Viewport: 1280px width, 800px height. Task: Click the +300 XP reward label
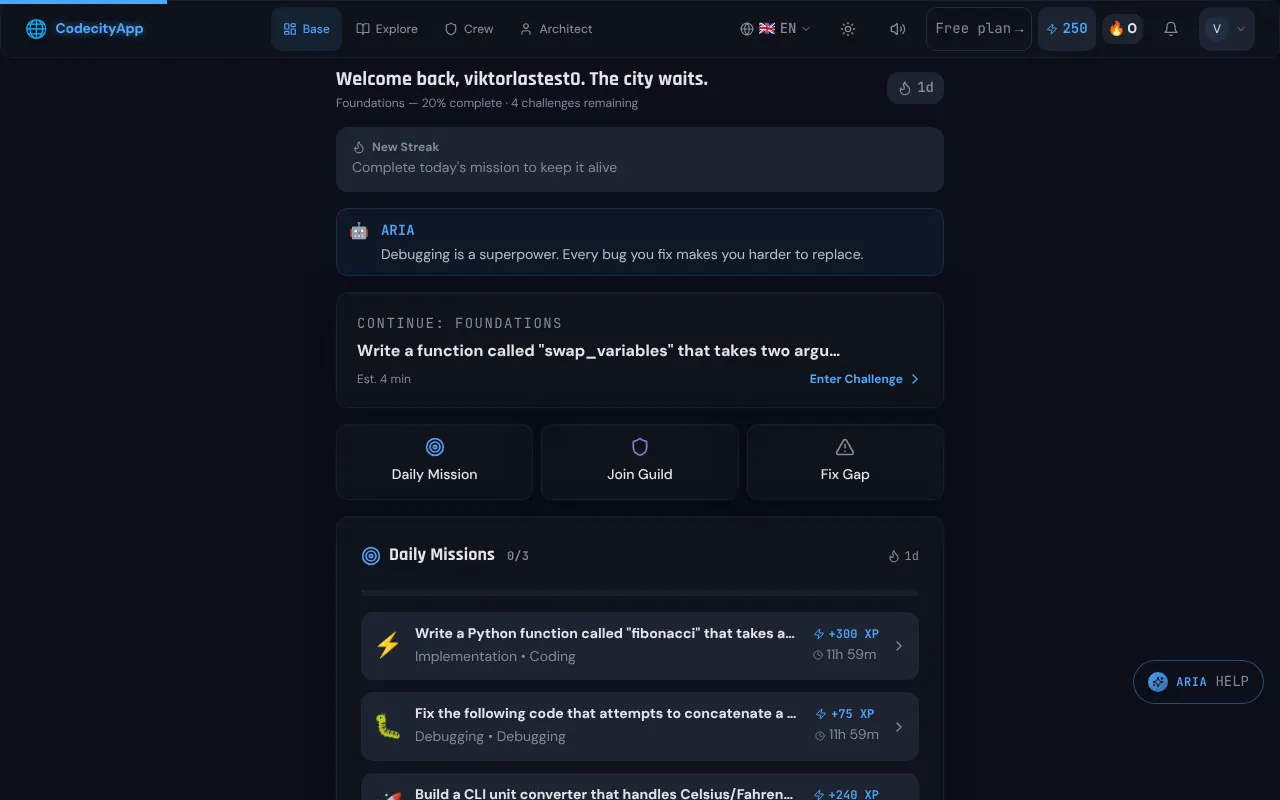coord(846,634)
